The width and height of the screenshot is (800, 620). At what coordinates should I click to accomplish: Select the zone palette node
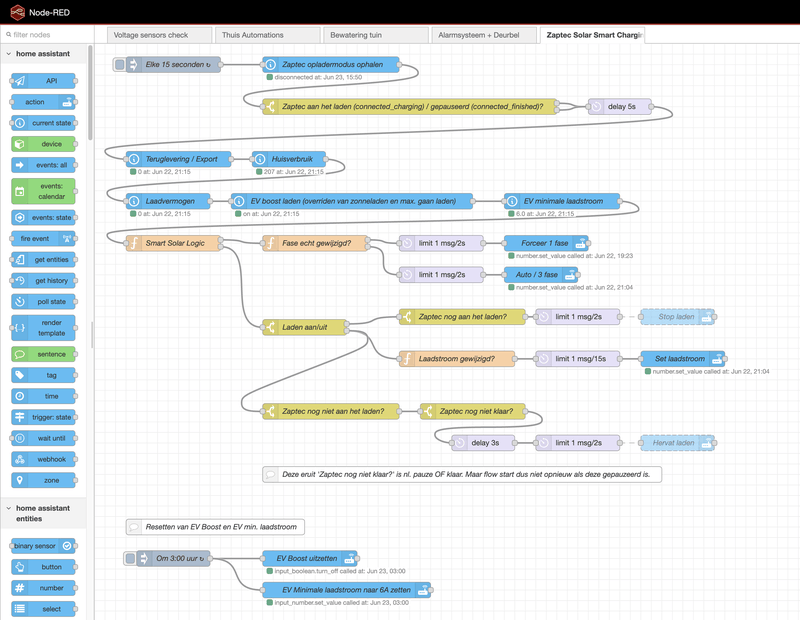click(x=43, y=480)
